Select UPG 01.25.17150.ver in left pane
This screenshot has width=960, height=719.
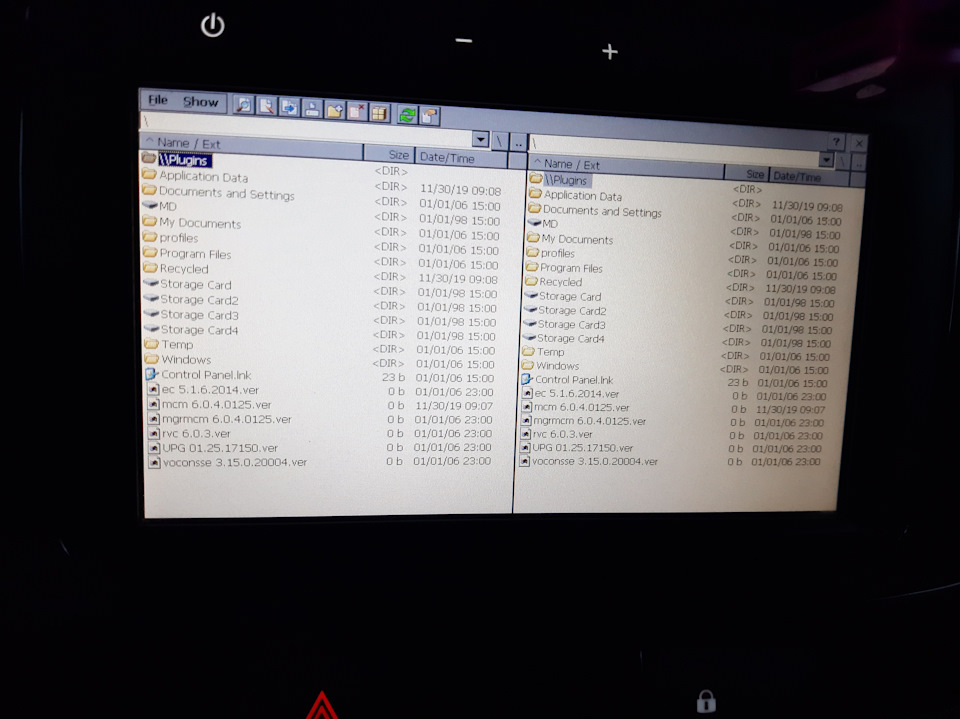[213, 448]
